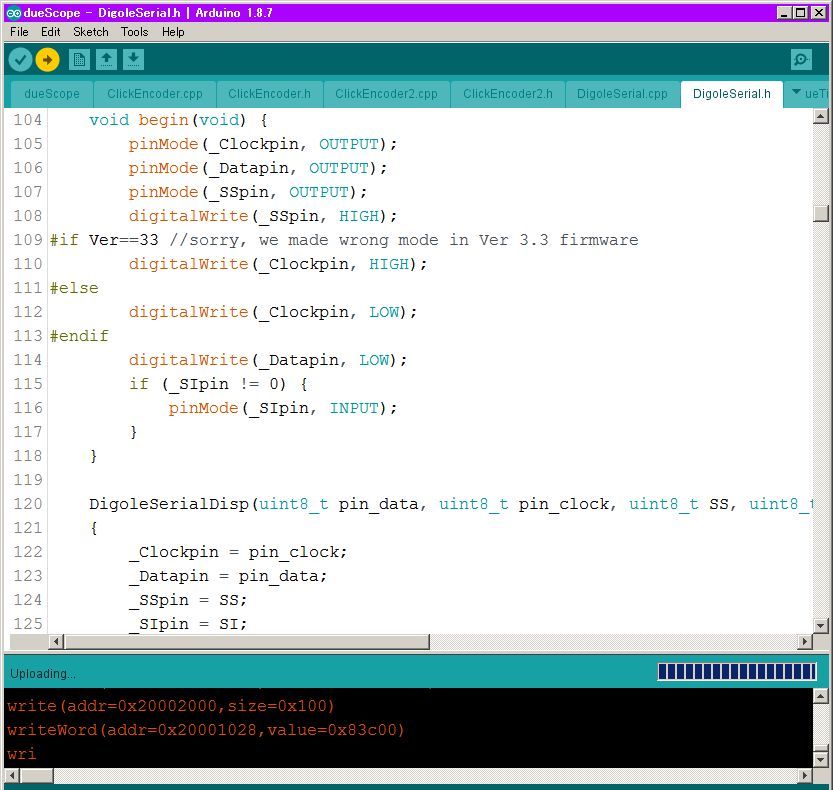Select the DigoleSerial.h tab
The height and width of the screenshot is (790, 833).
coord(732,94)
